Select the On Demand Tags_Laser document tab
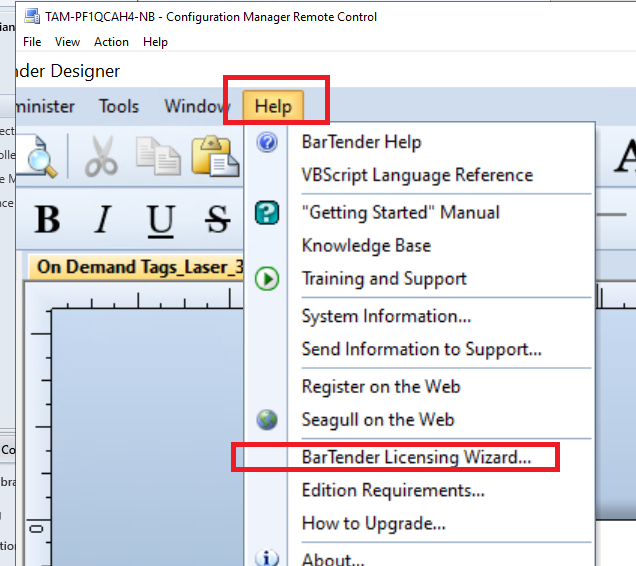The image size is (636, 566). (x=136, y=267)
